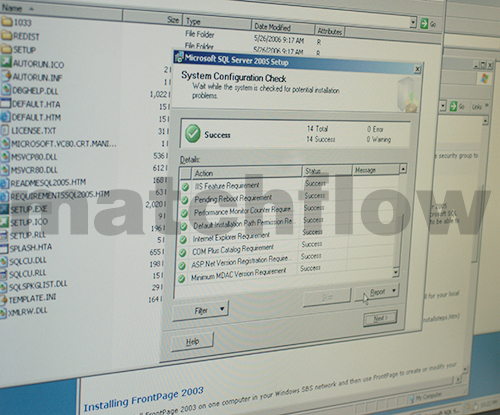
Task: Click the DBGHELP.DLL file icon
Action: [x=6, y=89]
